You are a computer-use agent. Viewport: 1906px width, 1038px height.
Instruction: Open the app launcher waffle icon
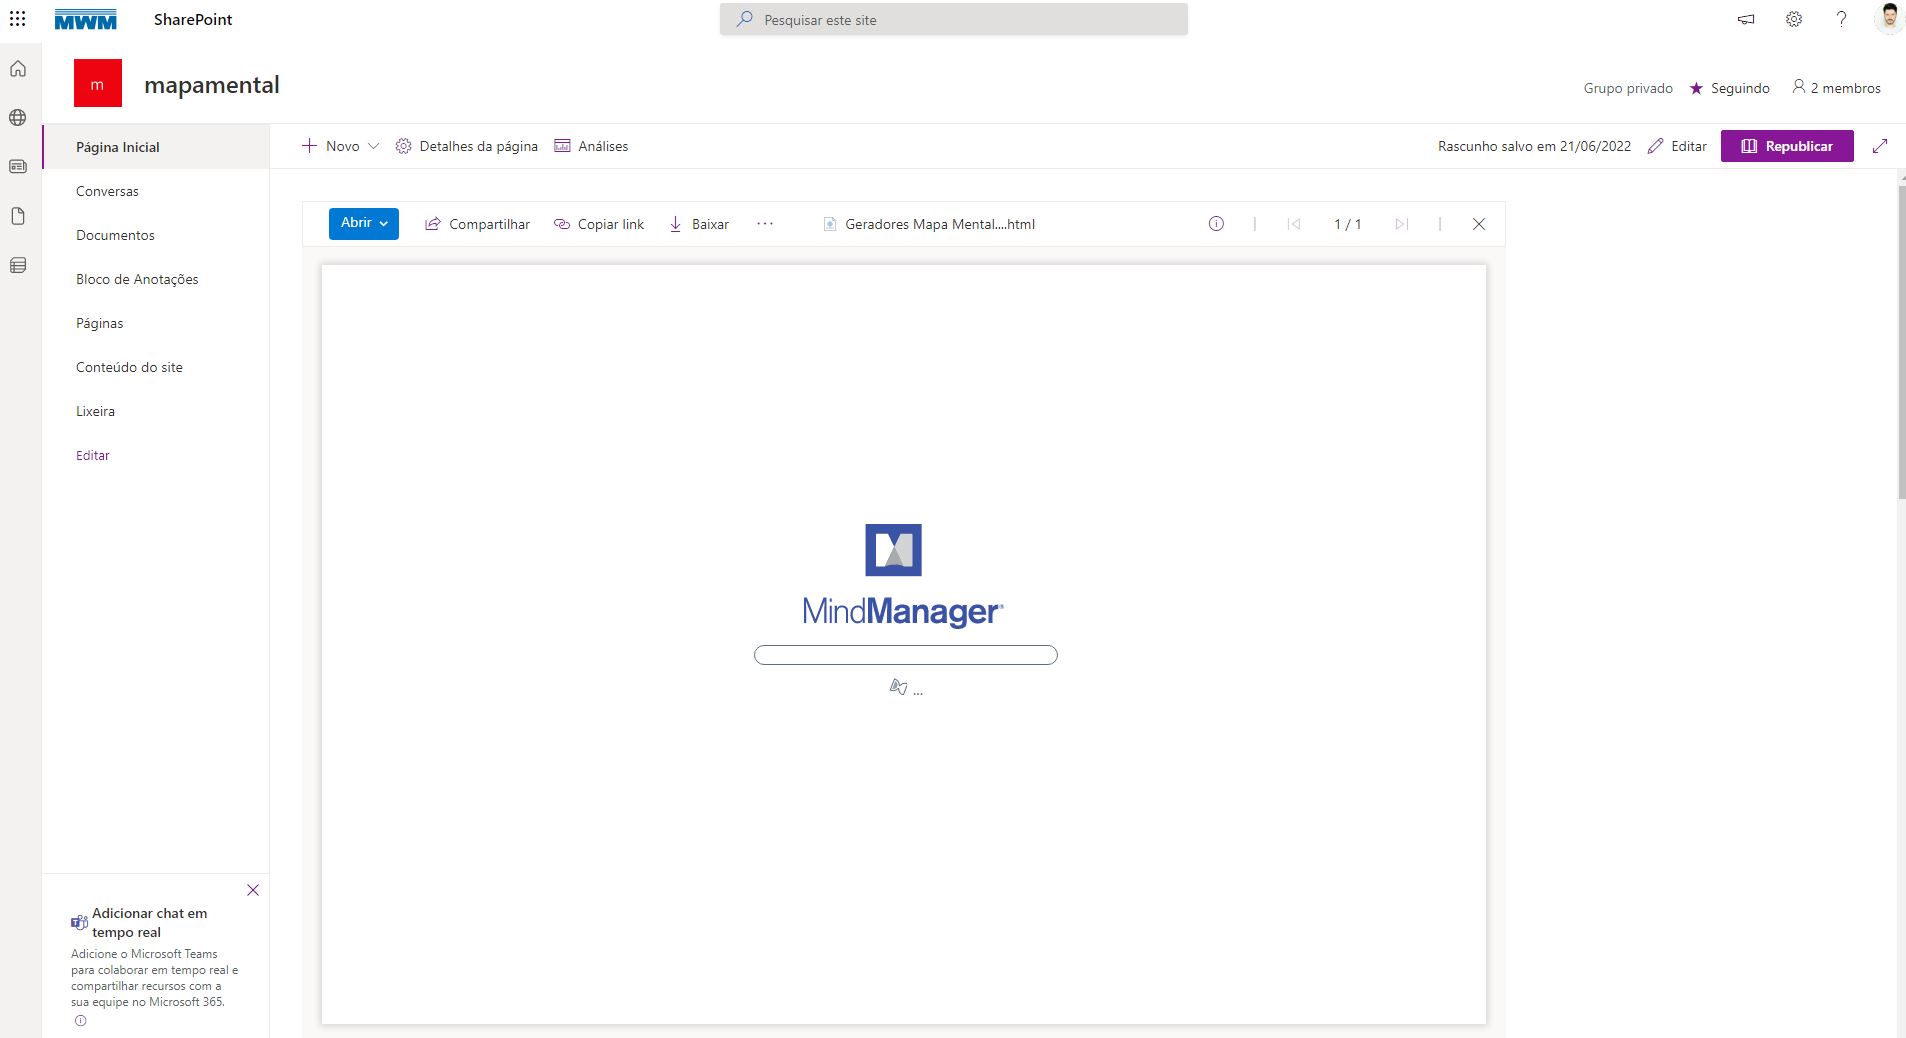18,19
